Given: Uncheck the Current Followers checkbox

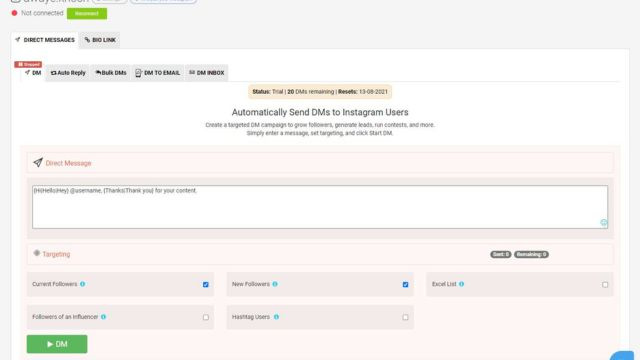Looking at the screenshot, I should tap(206, 284).
